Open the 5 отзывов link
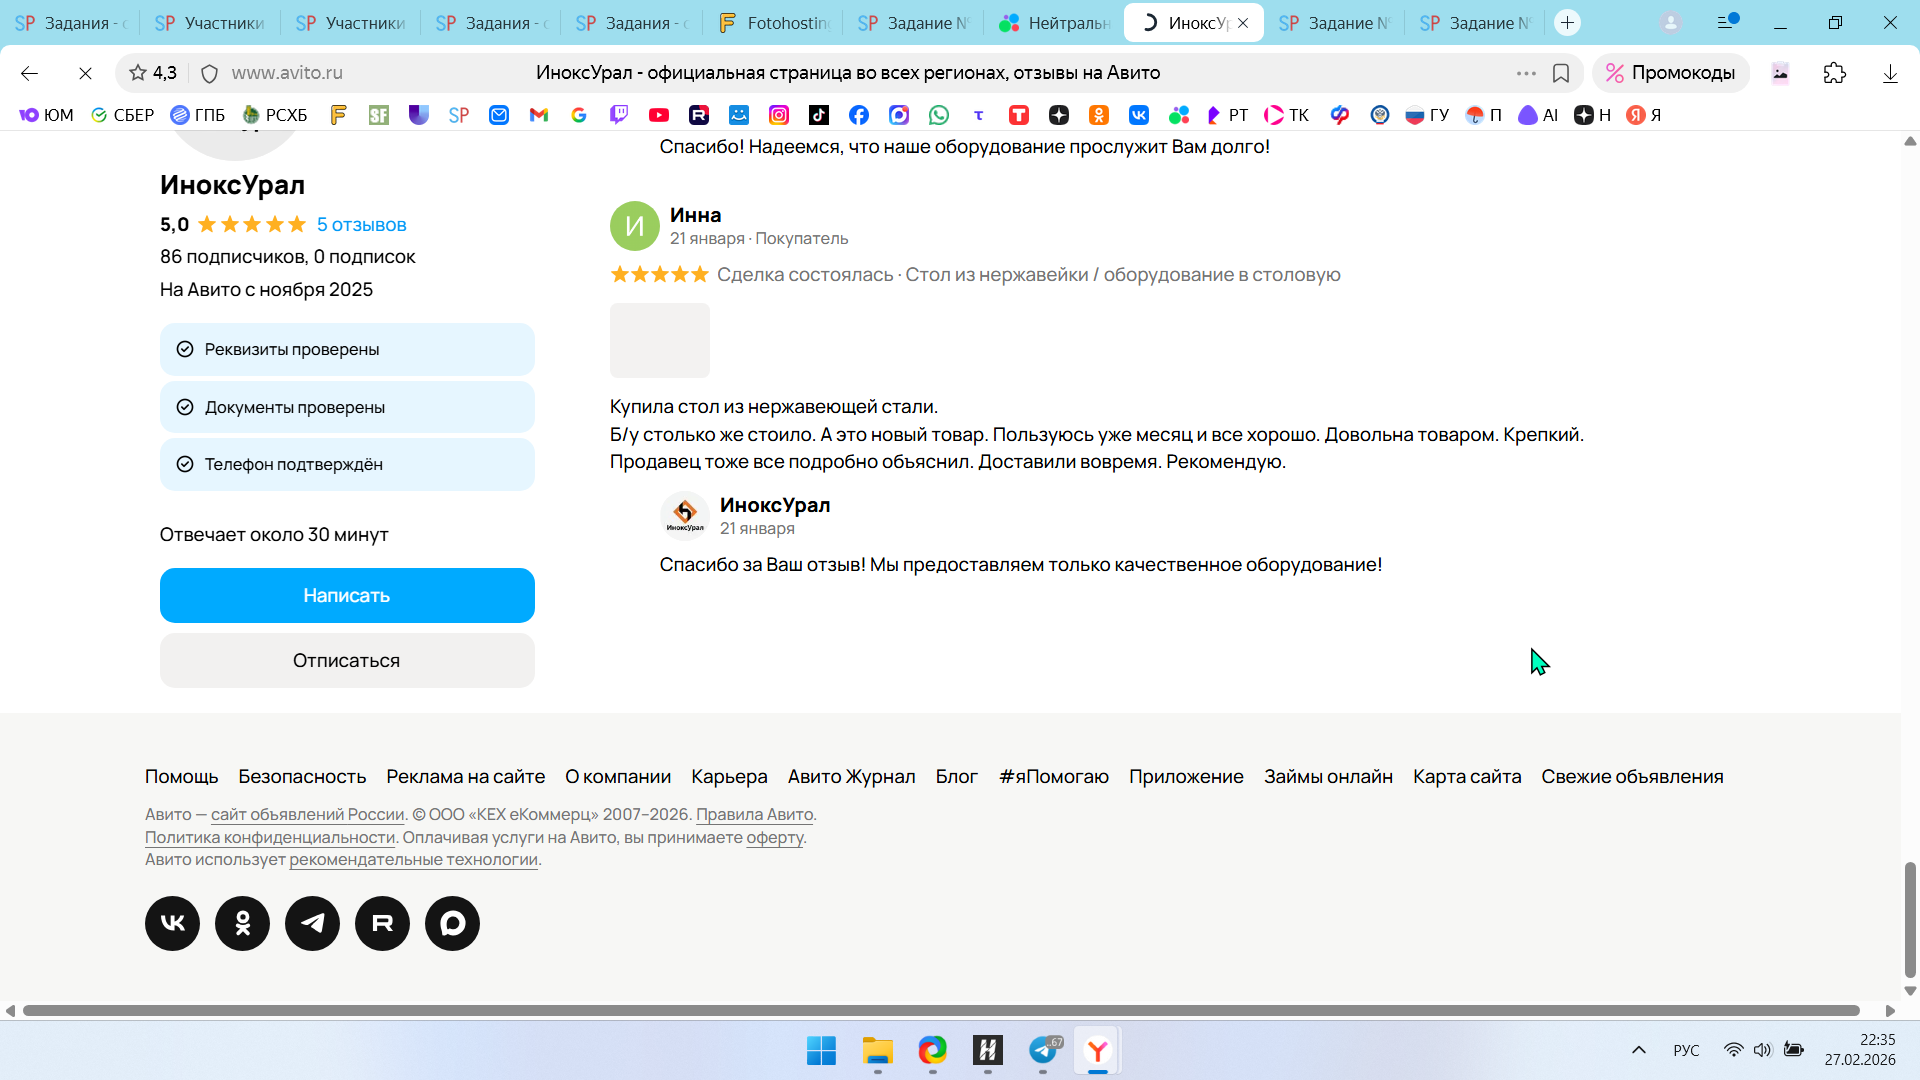Screen dimensions: 1920x1080 (x=361, y=225)
